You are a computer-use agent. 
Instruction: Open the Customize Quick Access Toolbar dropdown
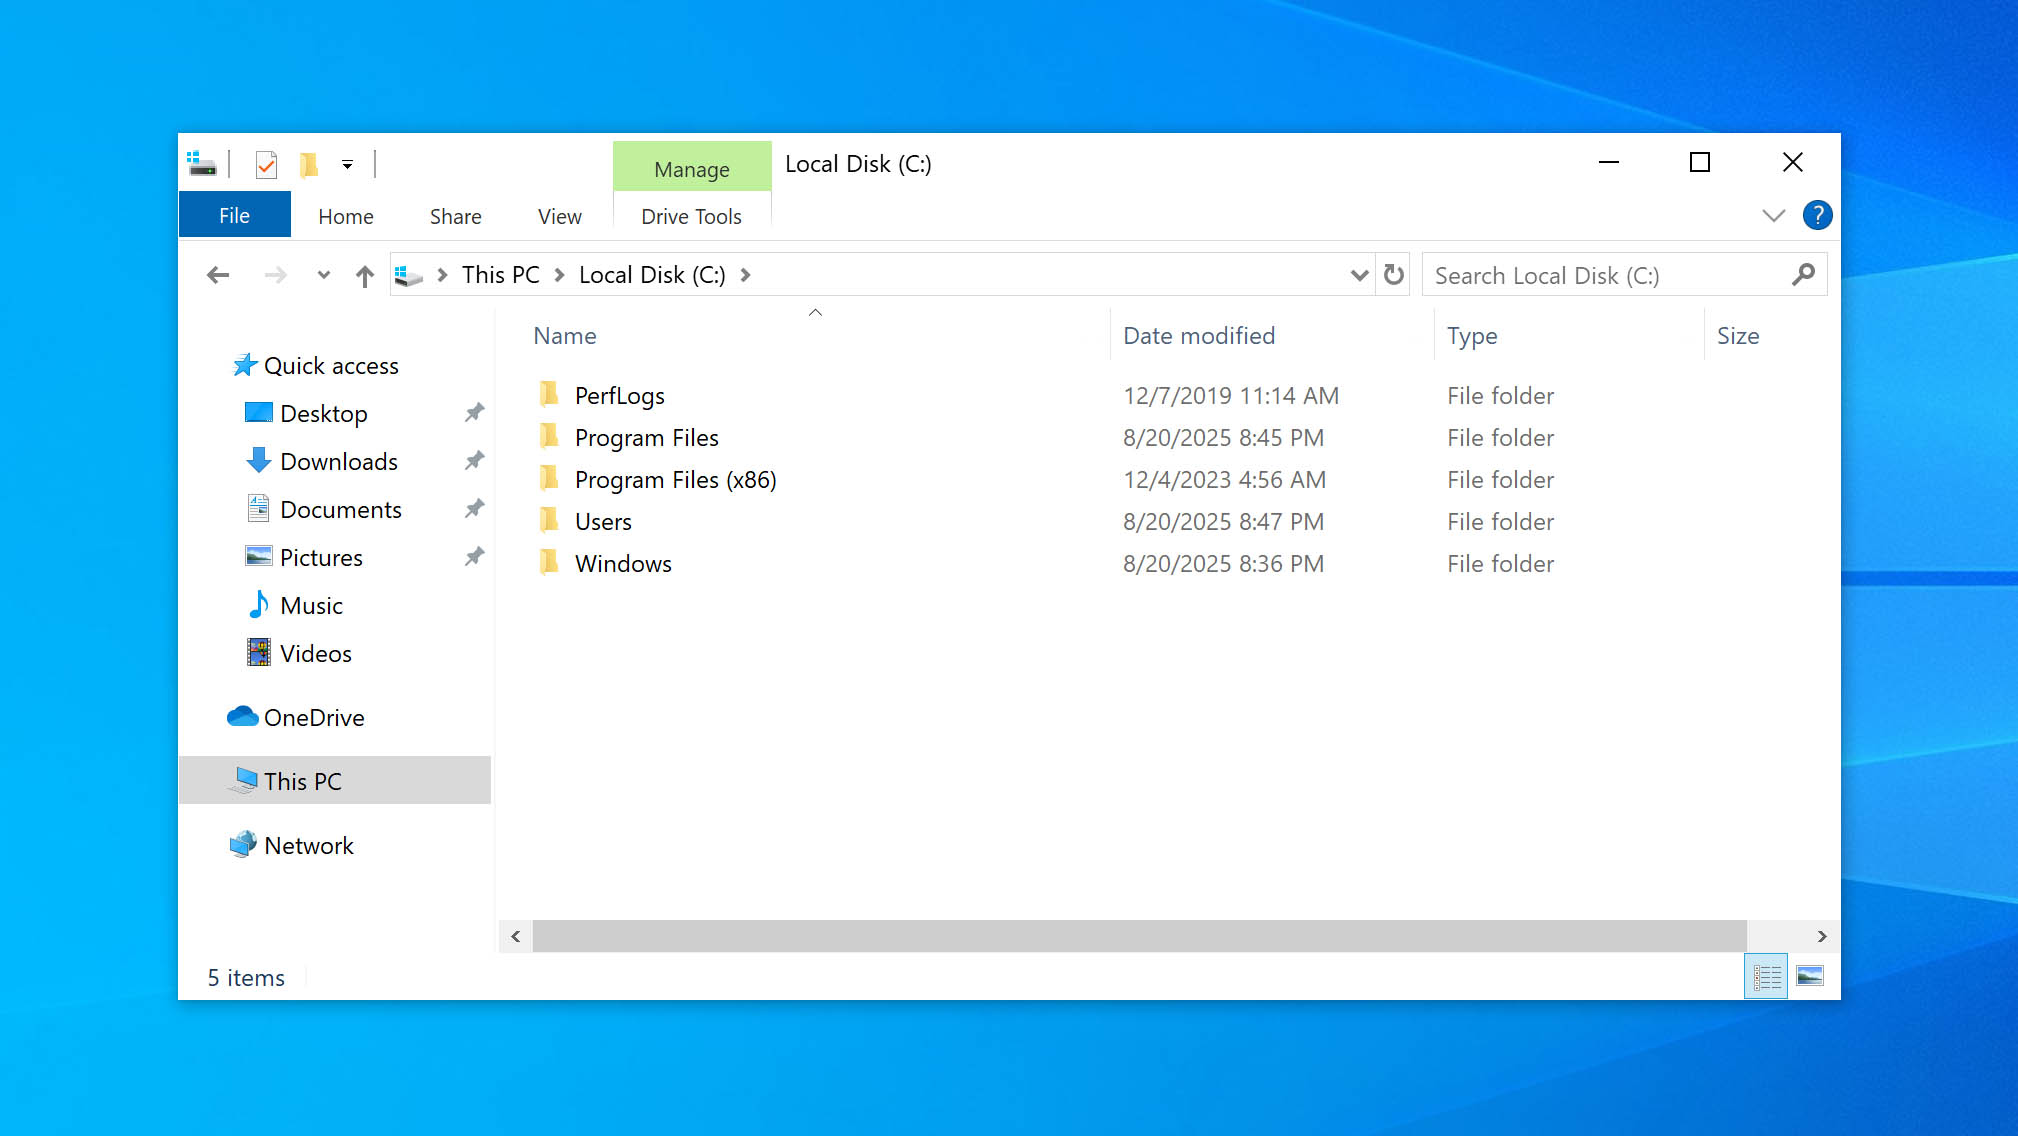pos(347,164)
